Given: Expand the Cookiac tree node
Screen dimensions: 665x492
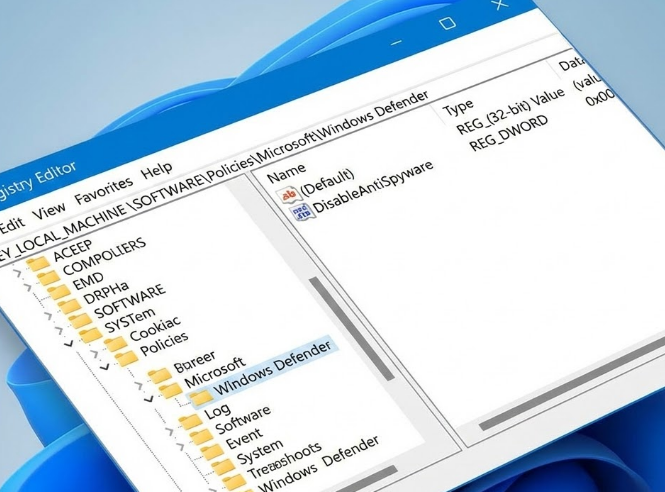Looking at the screenshot, I should point(94,353).
